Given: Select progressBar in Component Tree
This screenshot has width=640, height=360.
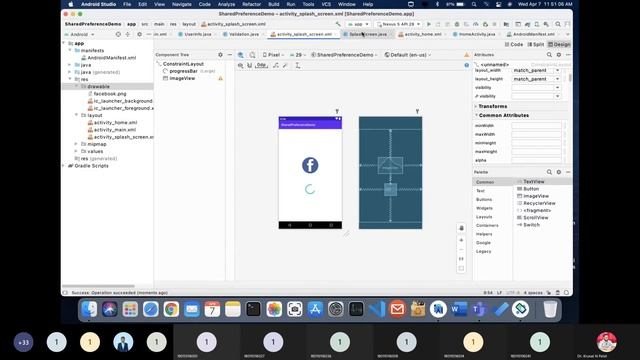Looking at the screenshot, I should tap(183, 71).
